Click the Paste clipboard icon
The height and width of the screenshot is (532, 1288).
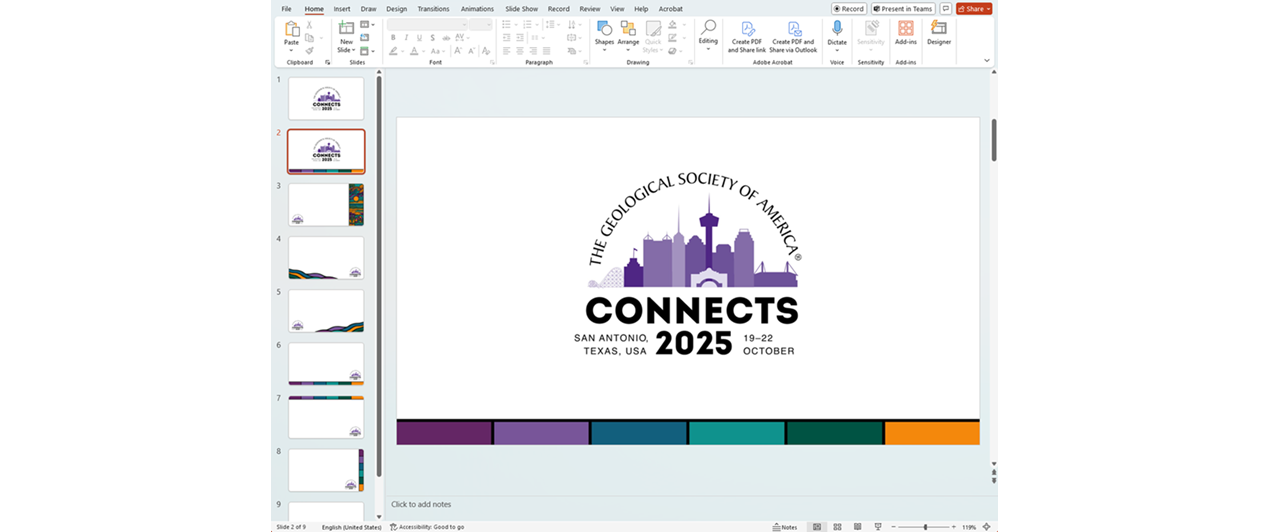291,30
